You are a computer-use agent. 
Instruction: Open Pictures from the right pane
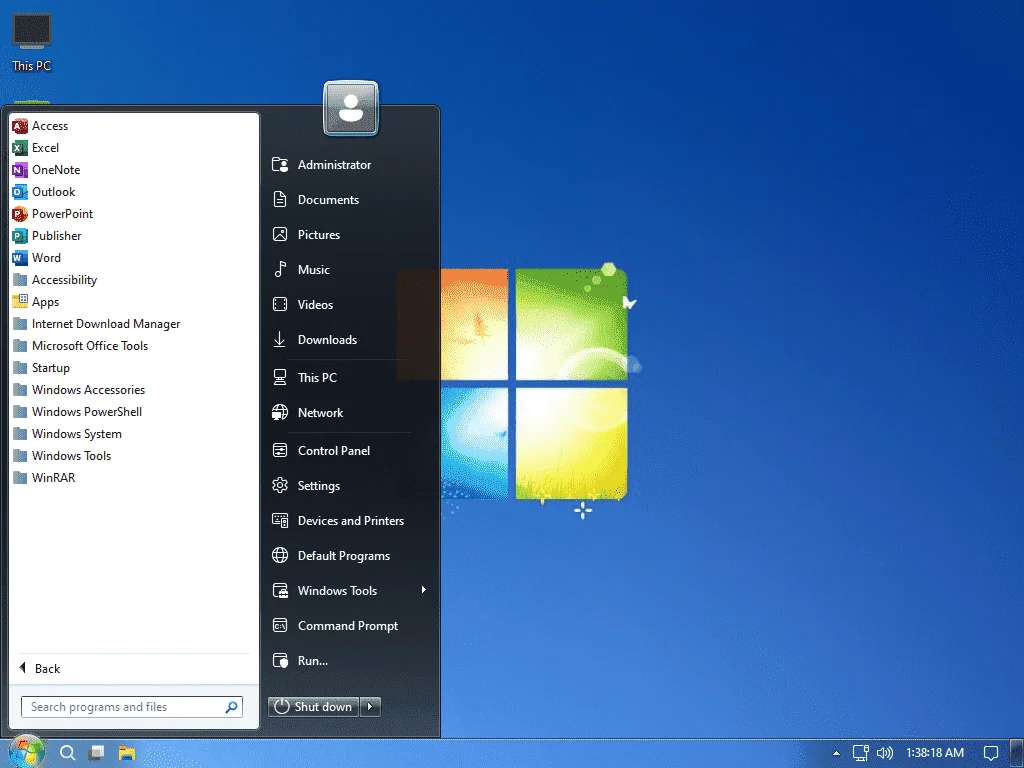349,234
